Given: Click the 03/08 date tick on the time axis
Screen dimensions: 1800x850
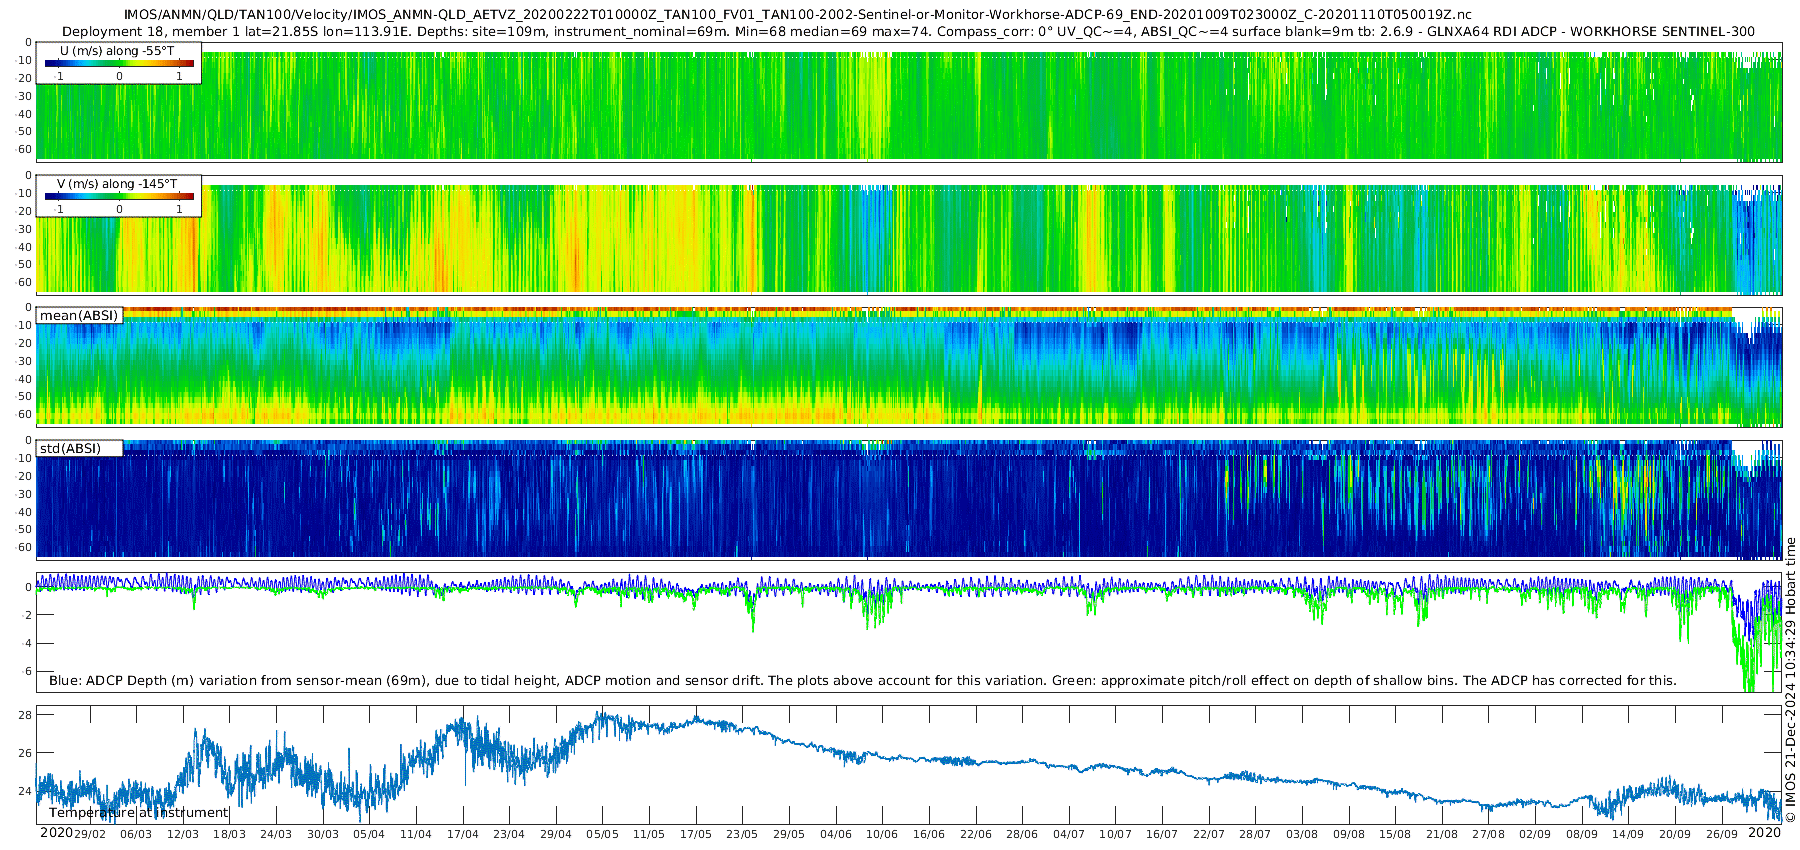Looking at the screenshot, I should pos(1301,834).
